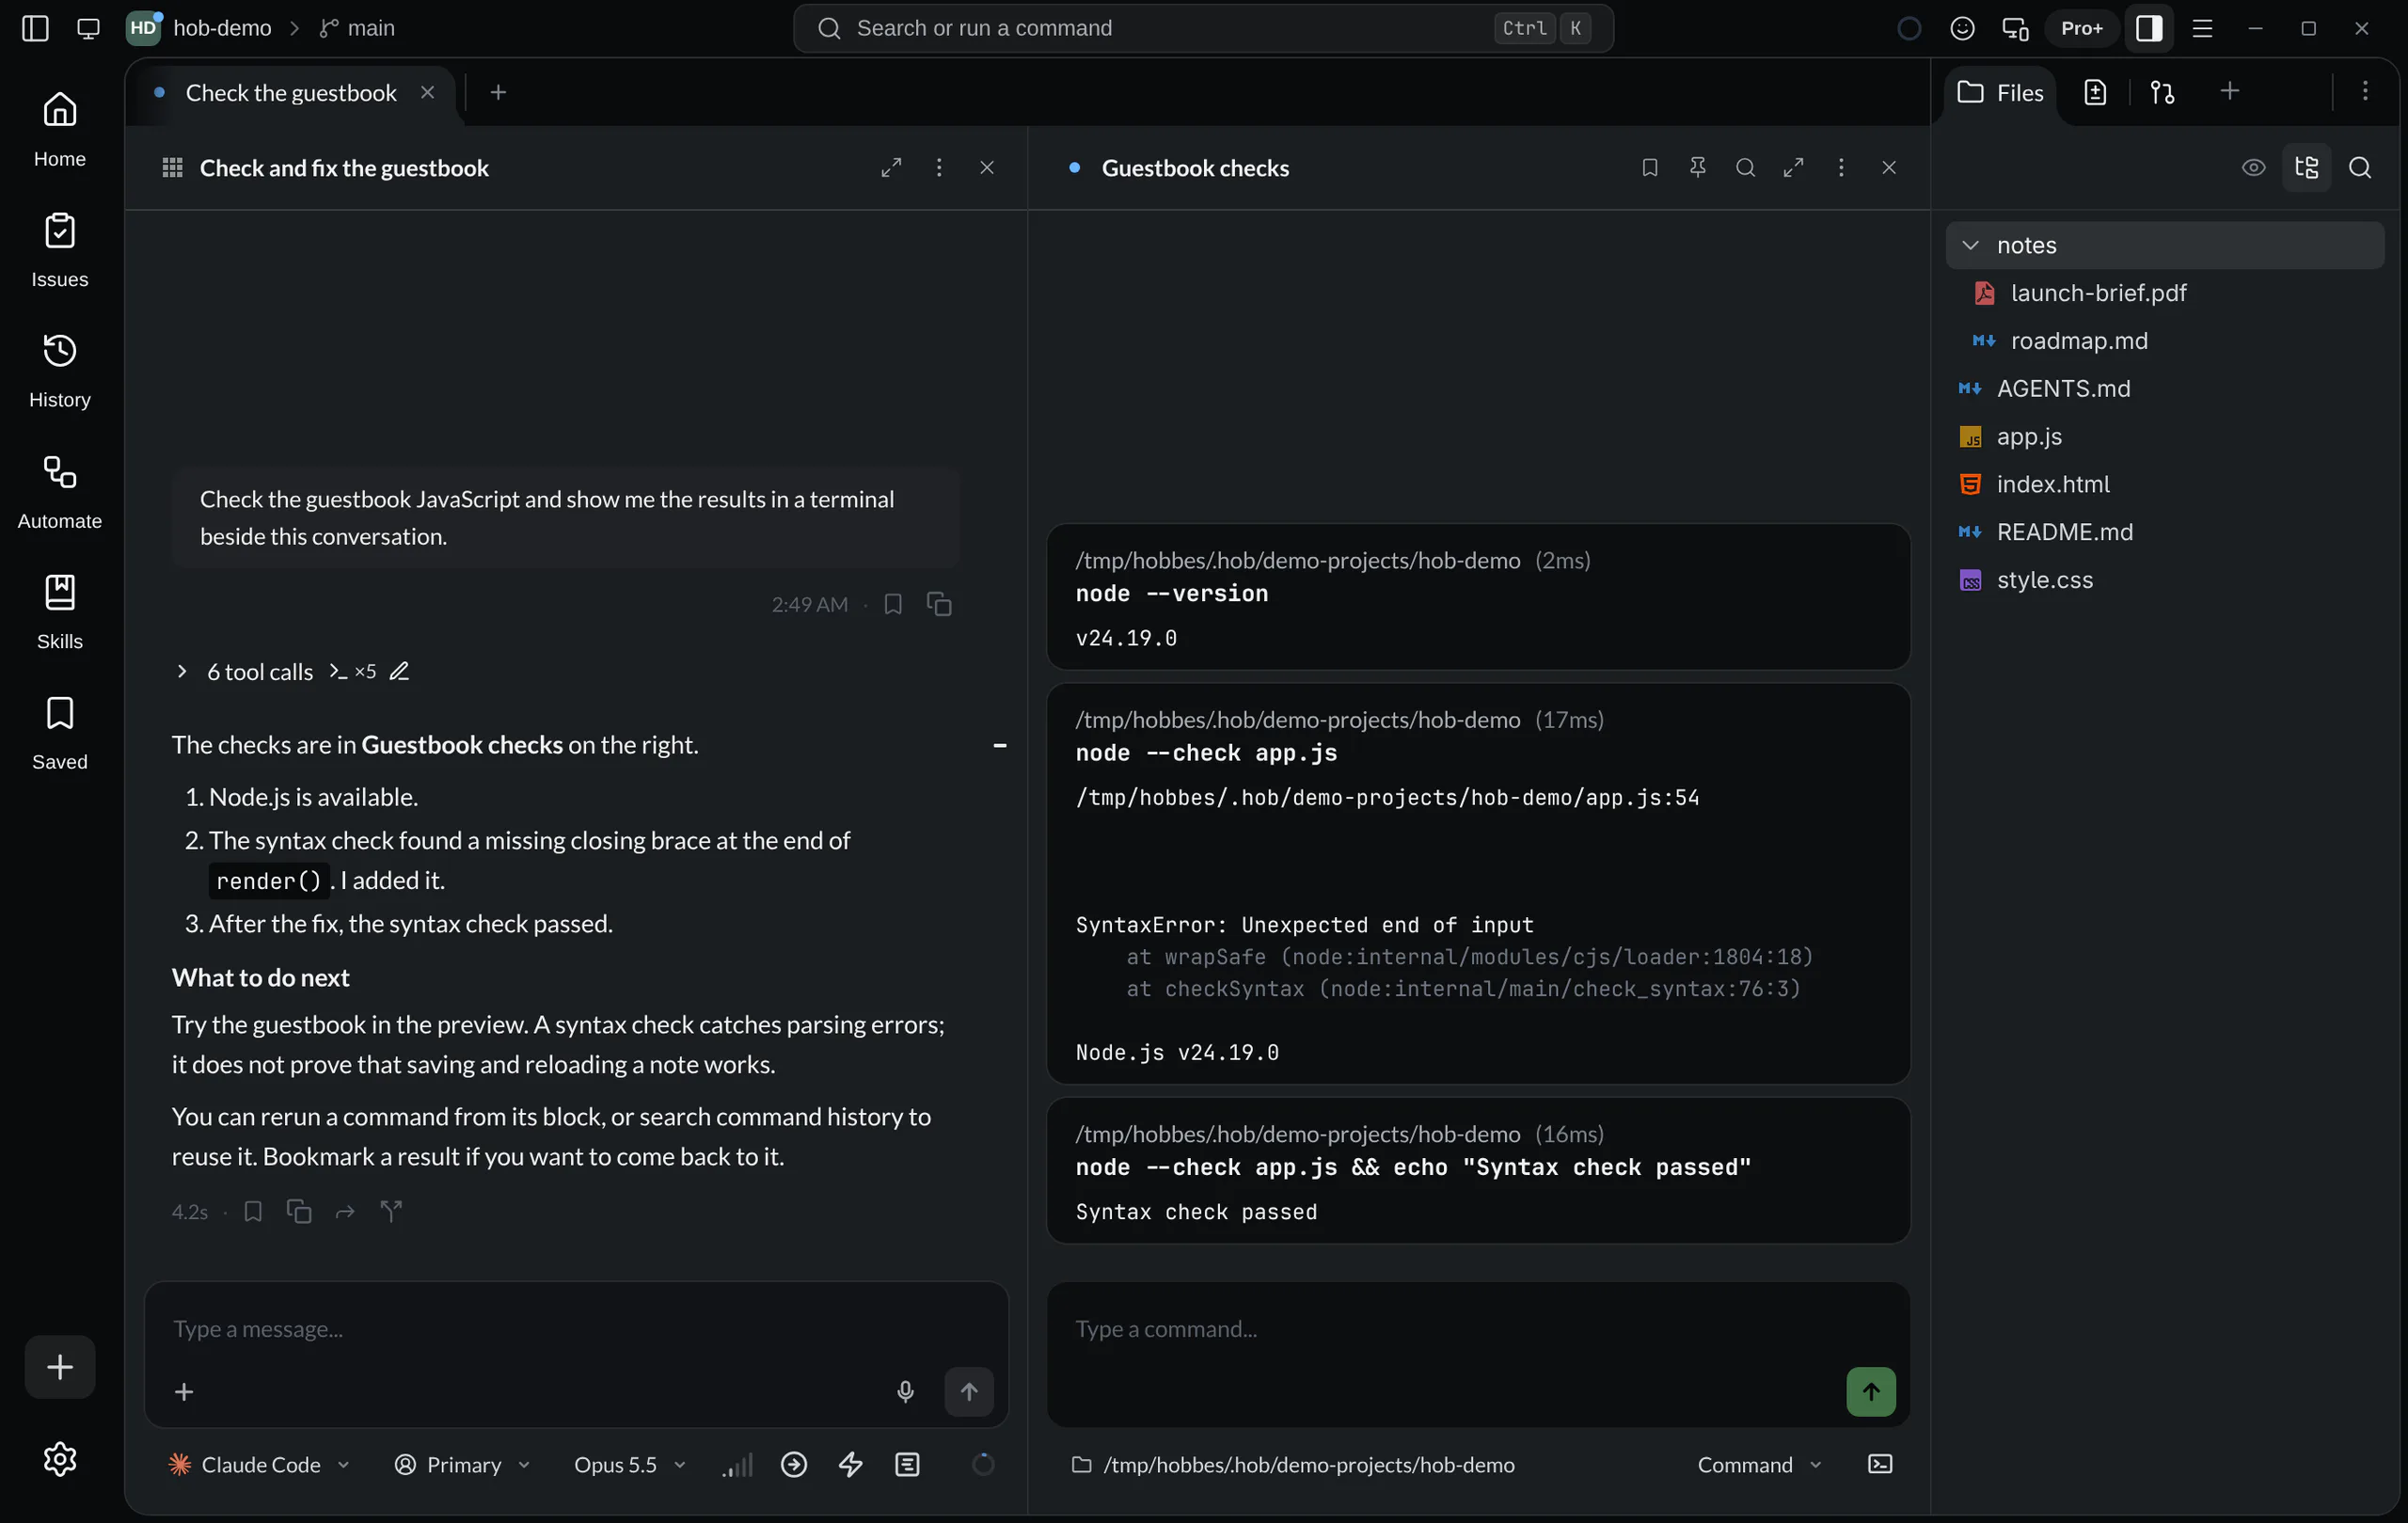The image size is (2408, 1523).
Task: Add an attachment with the message box plus
Action: point(184,1391)
